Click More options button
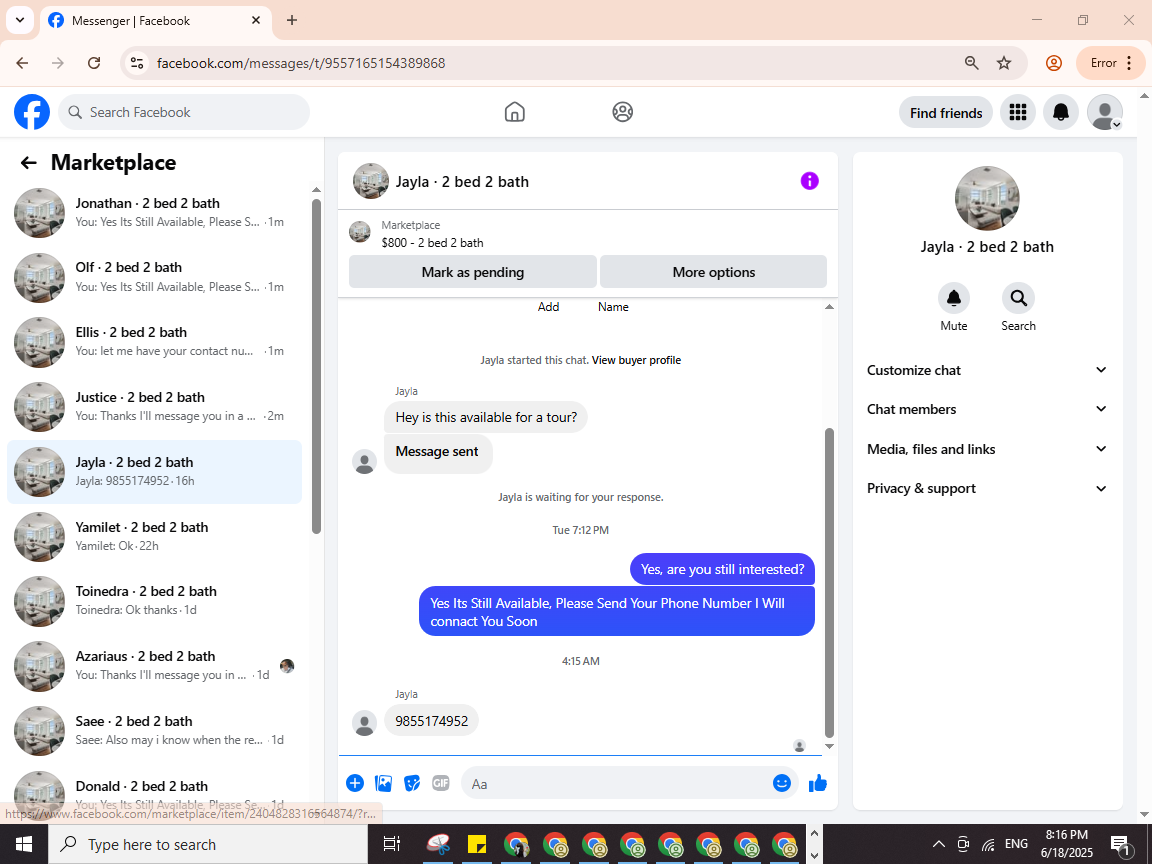 (713, 272)
